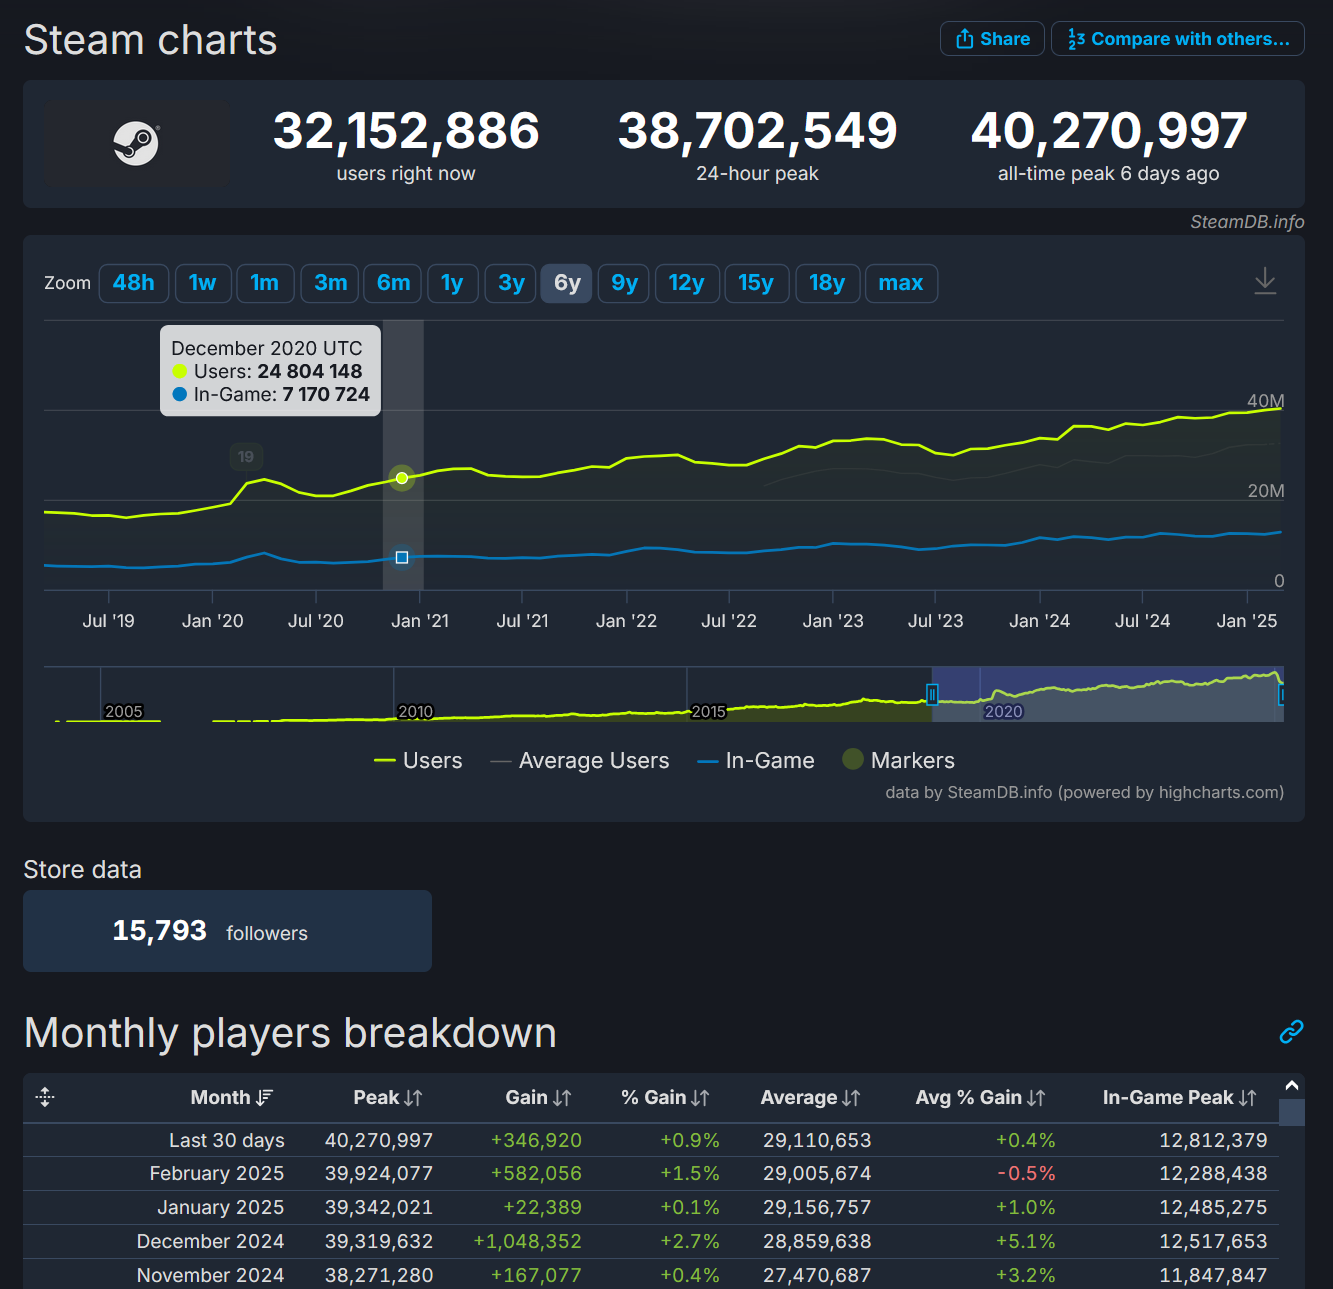Open Compare with others
This screenshot has width=1333, height=1289.
(x=1178, y=39)
